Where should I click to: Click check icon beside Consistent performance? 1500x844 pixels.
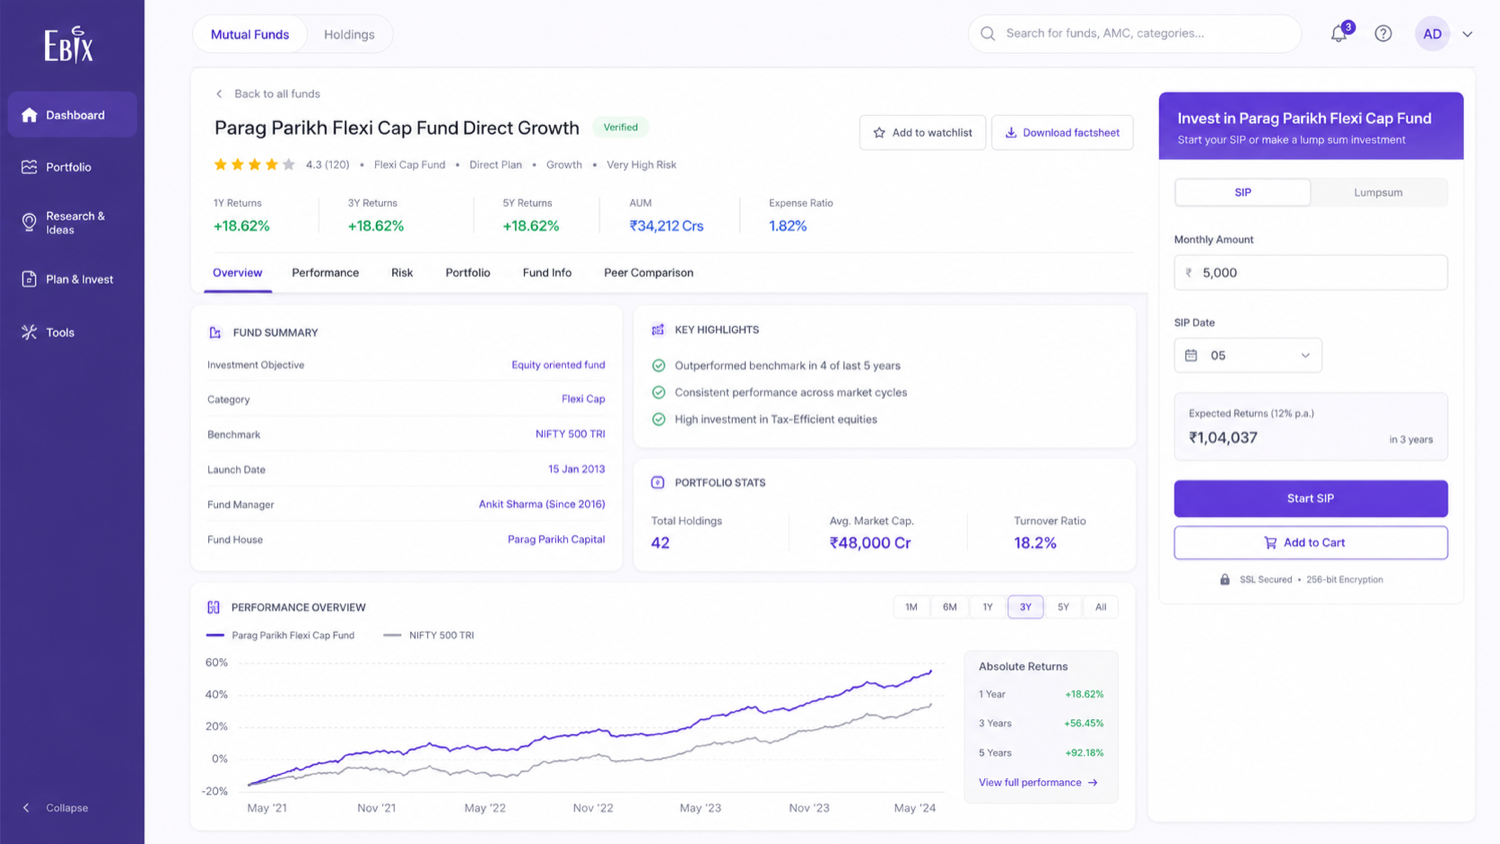[x=658, y=392]
